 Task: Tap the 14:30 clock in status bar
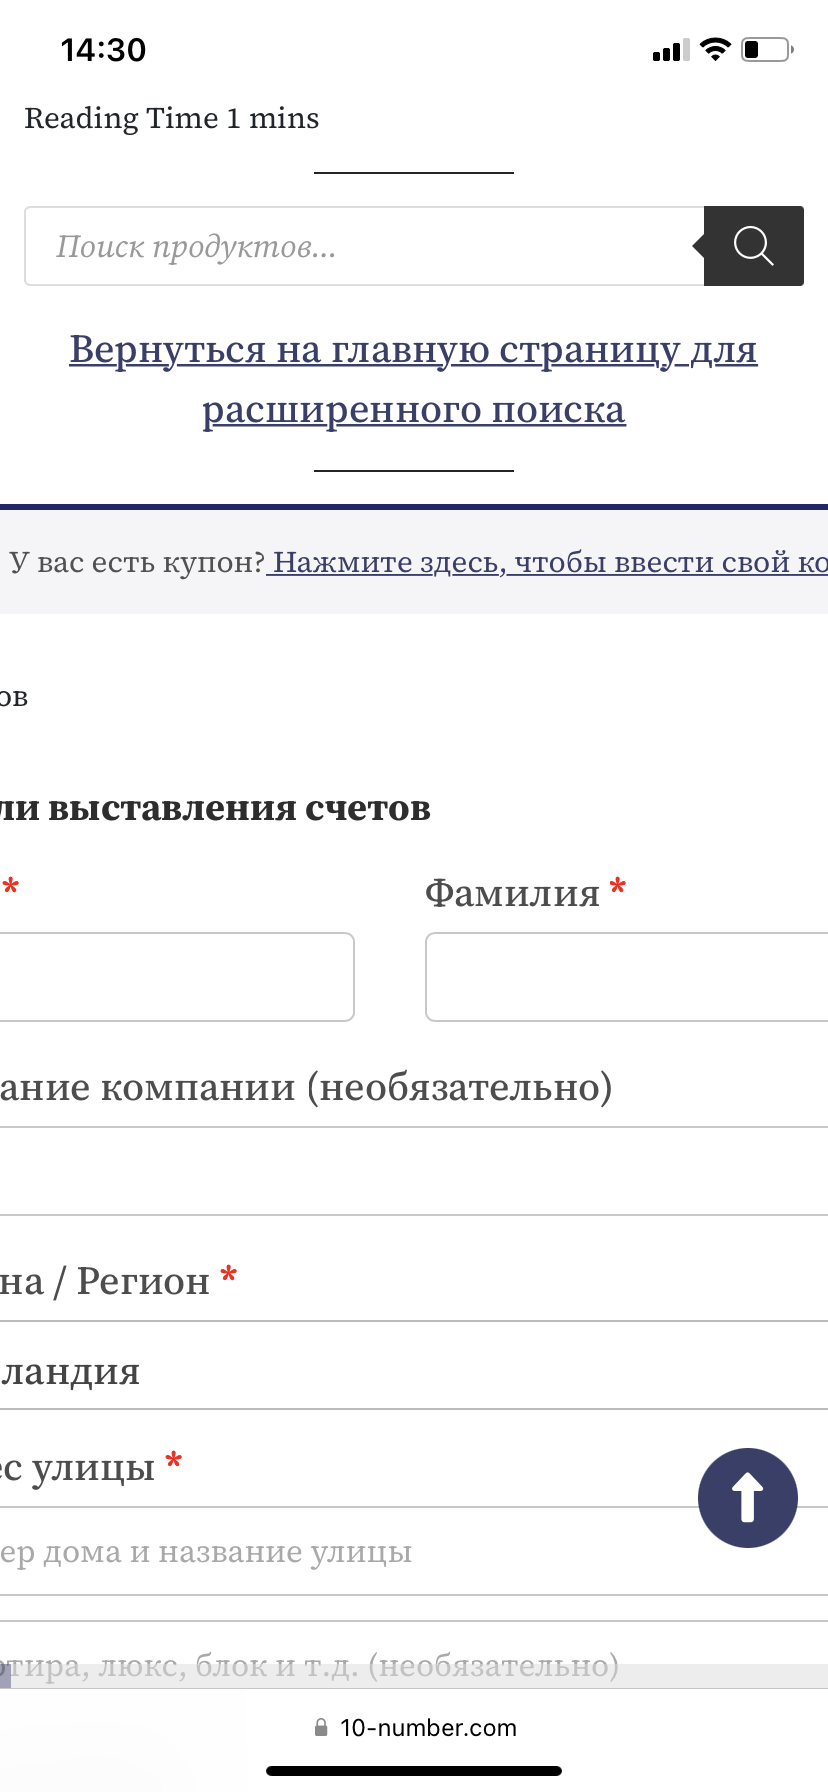pyautogui.click(x=103, y=50)
